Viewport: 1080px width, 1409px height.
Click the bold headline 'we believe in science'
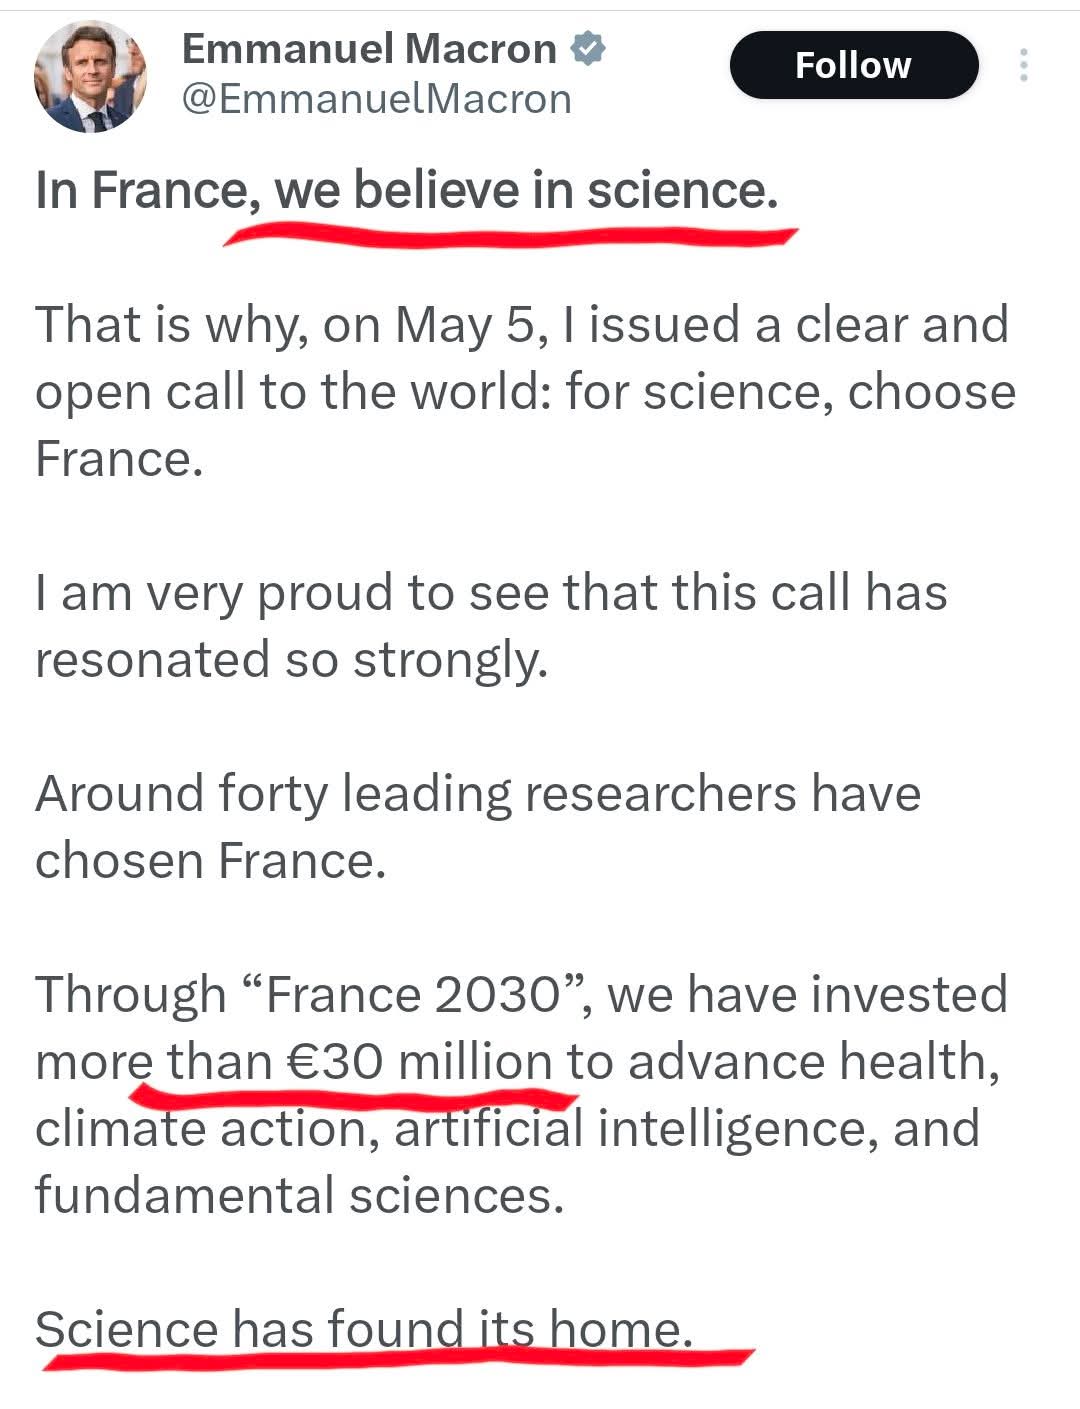(x=525, y=190)
